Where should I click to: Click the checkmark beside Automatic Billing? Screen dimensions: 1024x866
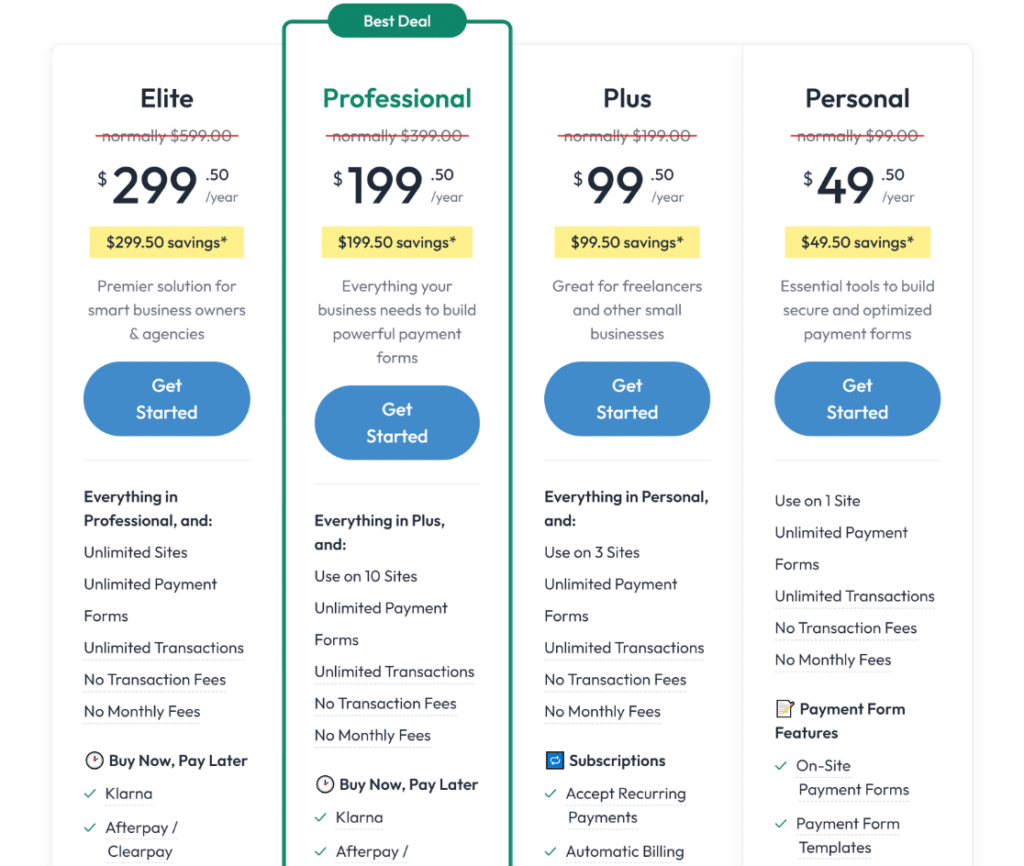551,852
